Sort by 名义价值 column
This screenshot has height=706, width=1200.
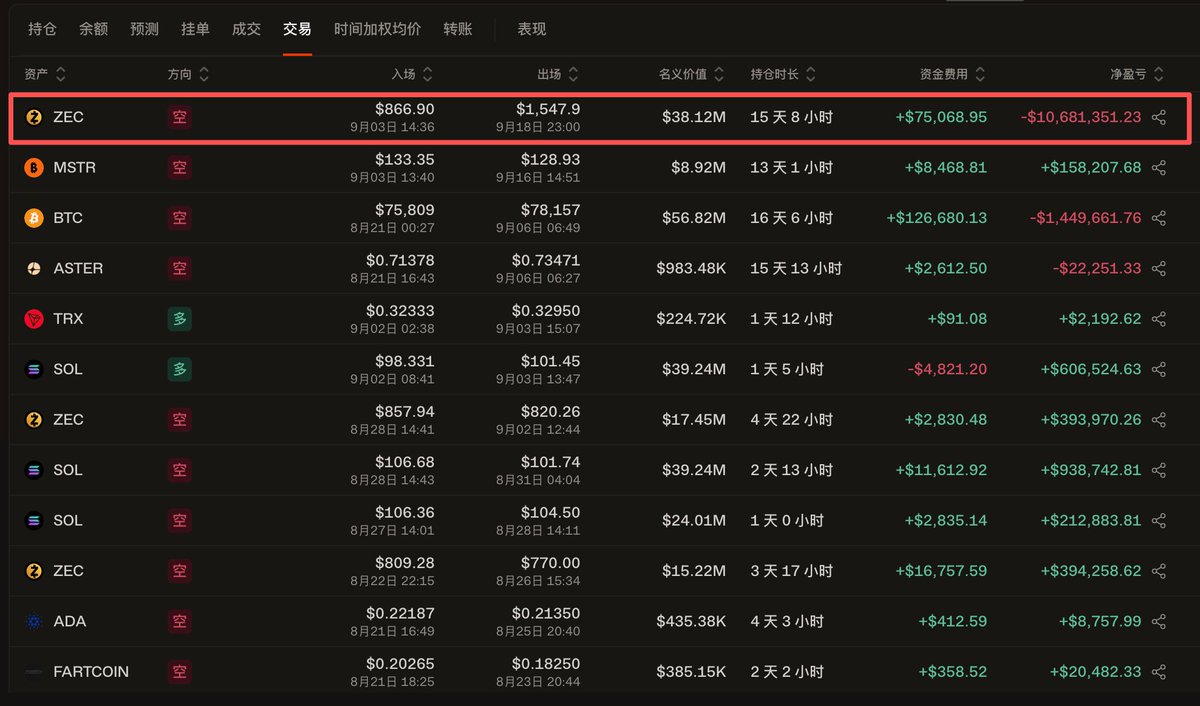[691, 74]
